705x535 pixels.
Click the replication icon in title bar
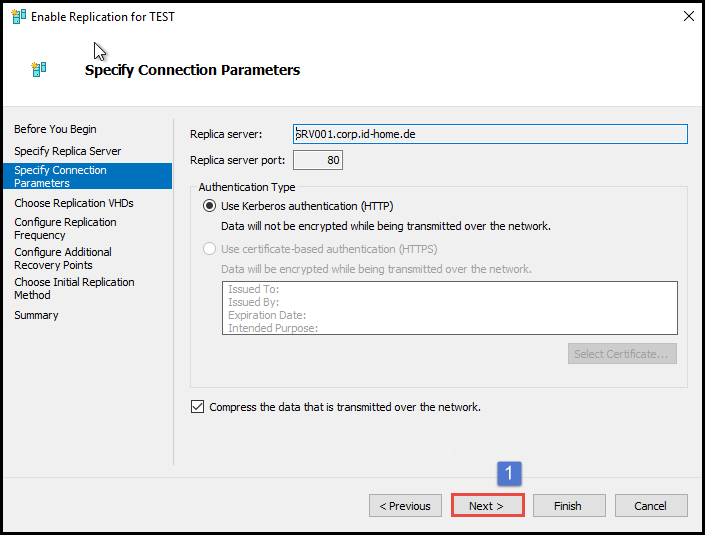18,17
